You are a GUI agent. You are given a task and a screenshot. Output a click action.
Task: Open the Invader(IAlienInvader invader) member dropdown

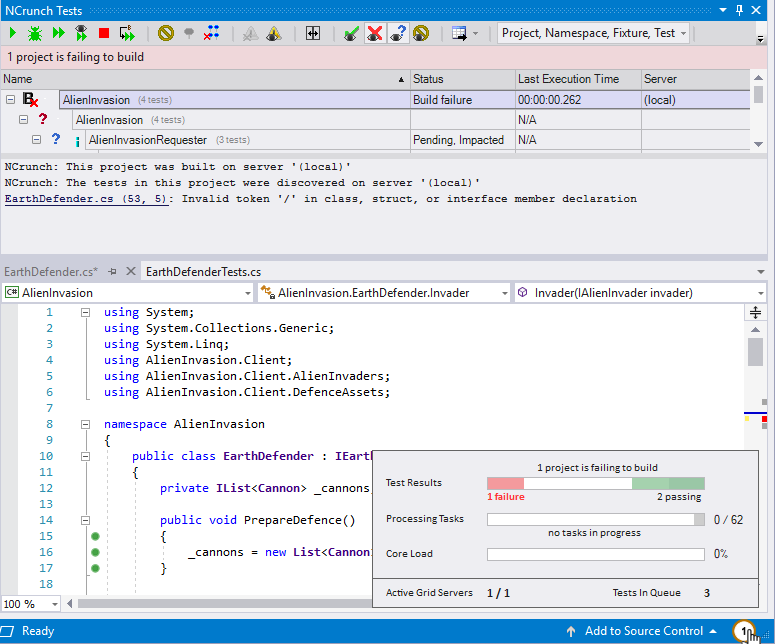[640, 293]
